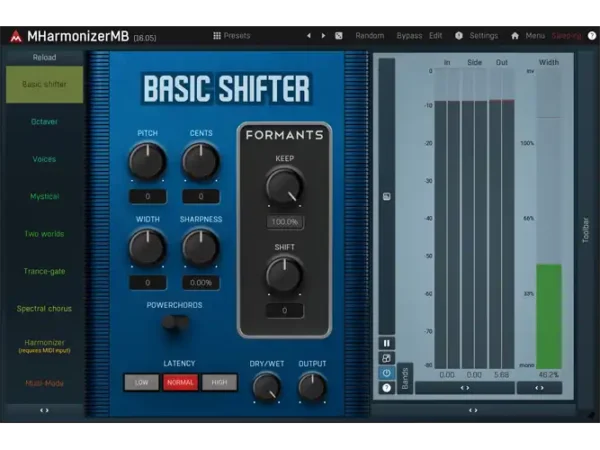Select Voices mode
Screen dimensions: 600x450
(44, 159)
